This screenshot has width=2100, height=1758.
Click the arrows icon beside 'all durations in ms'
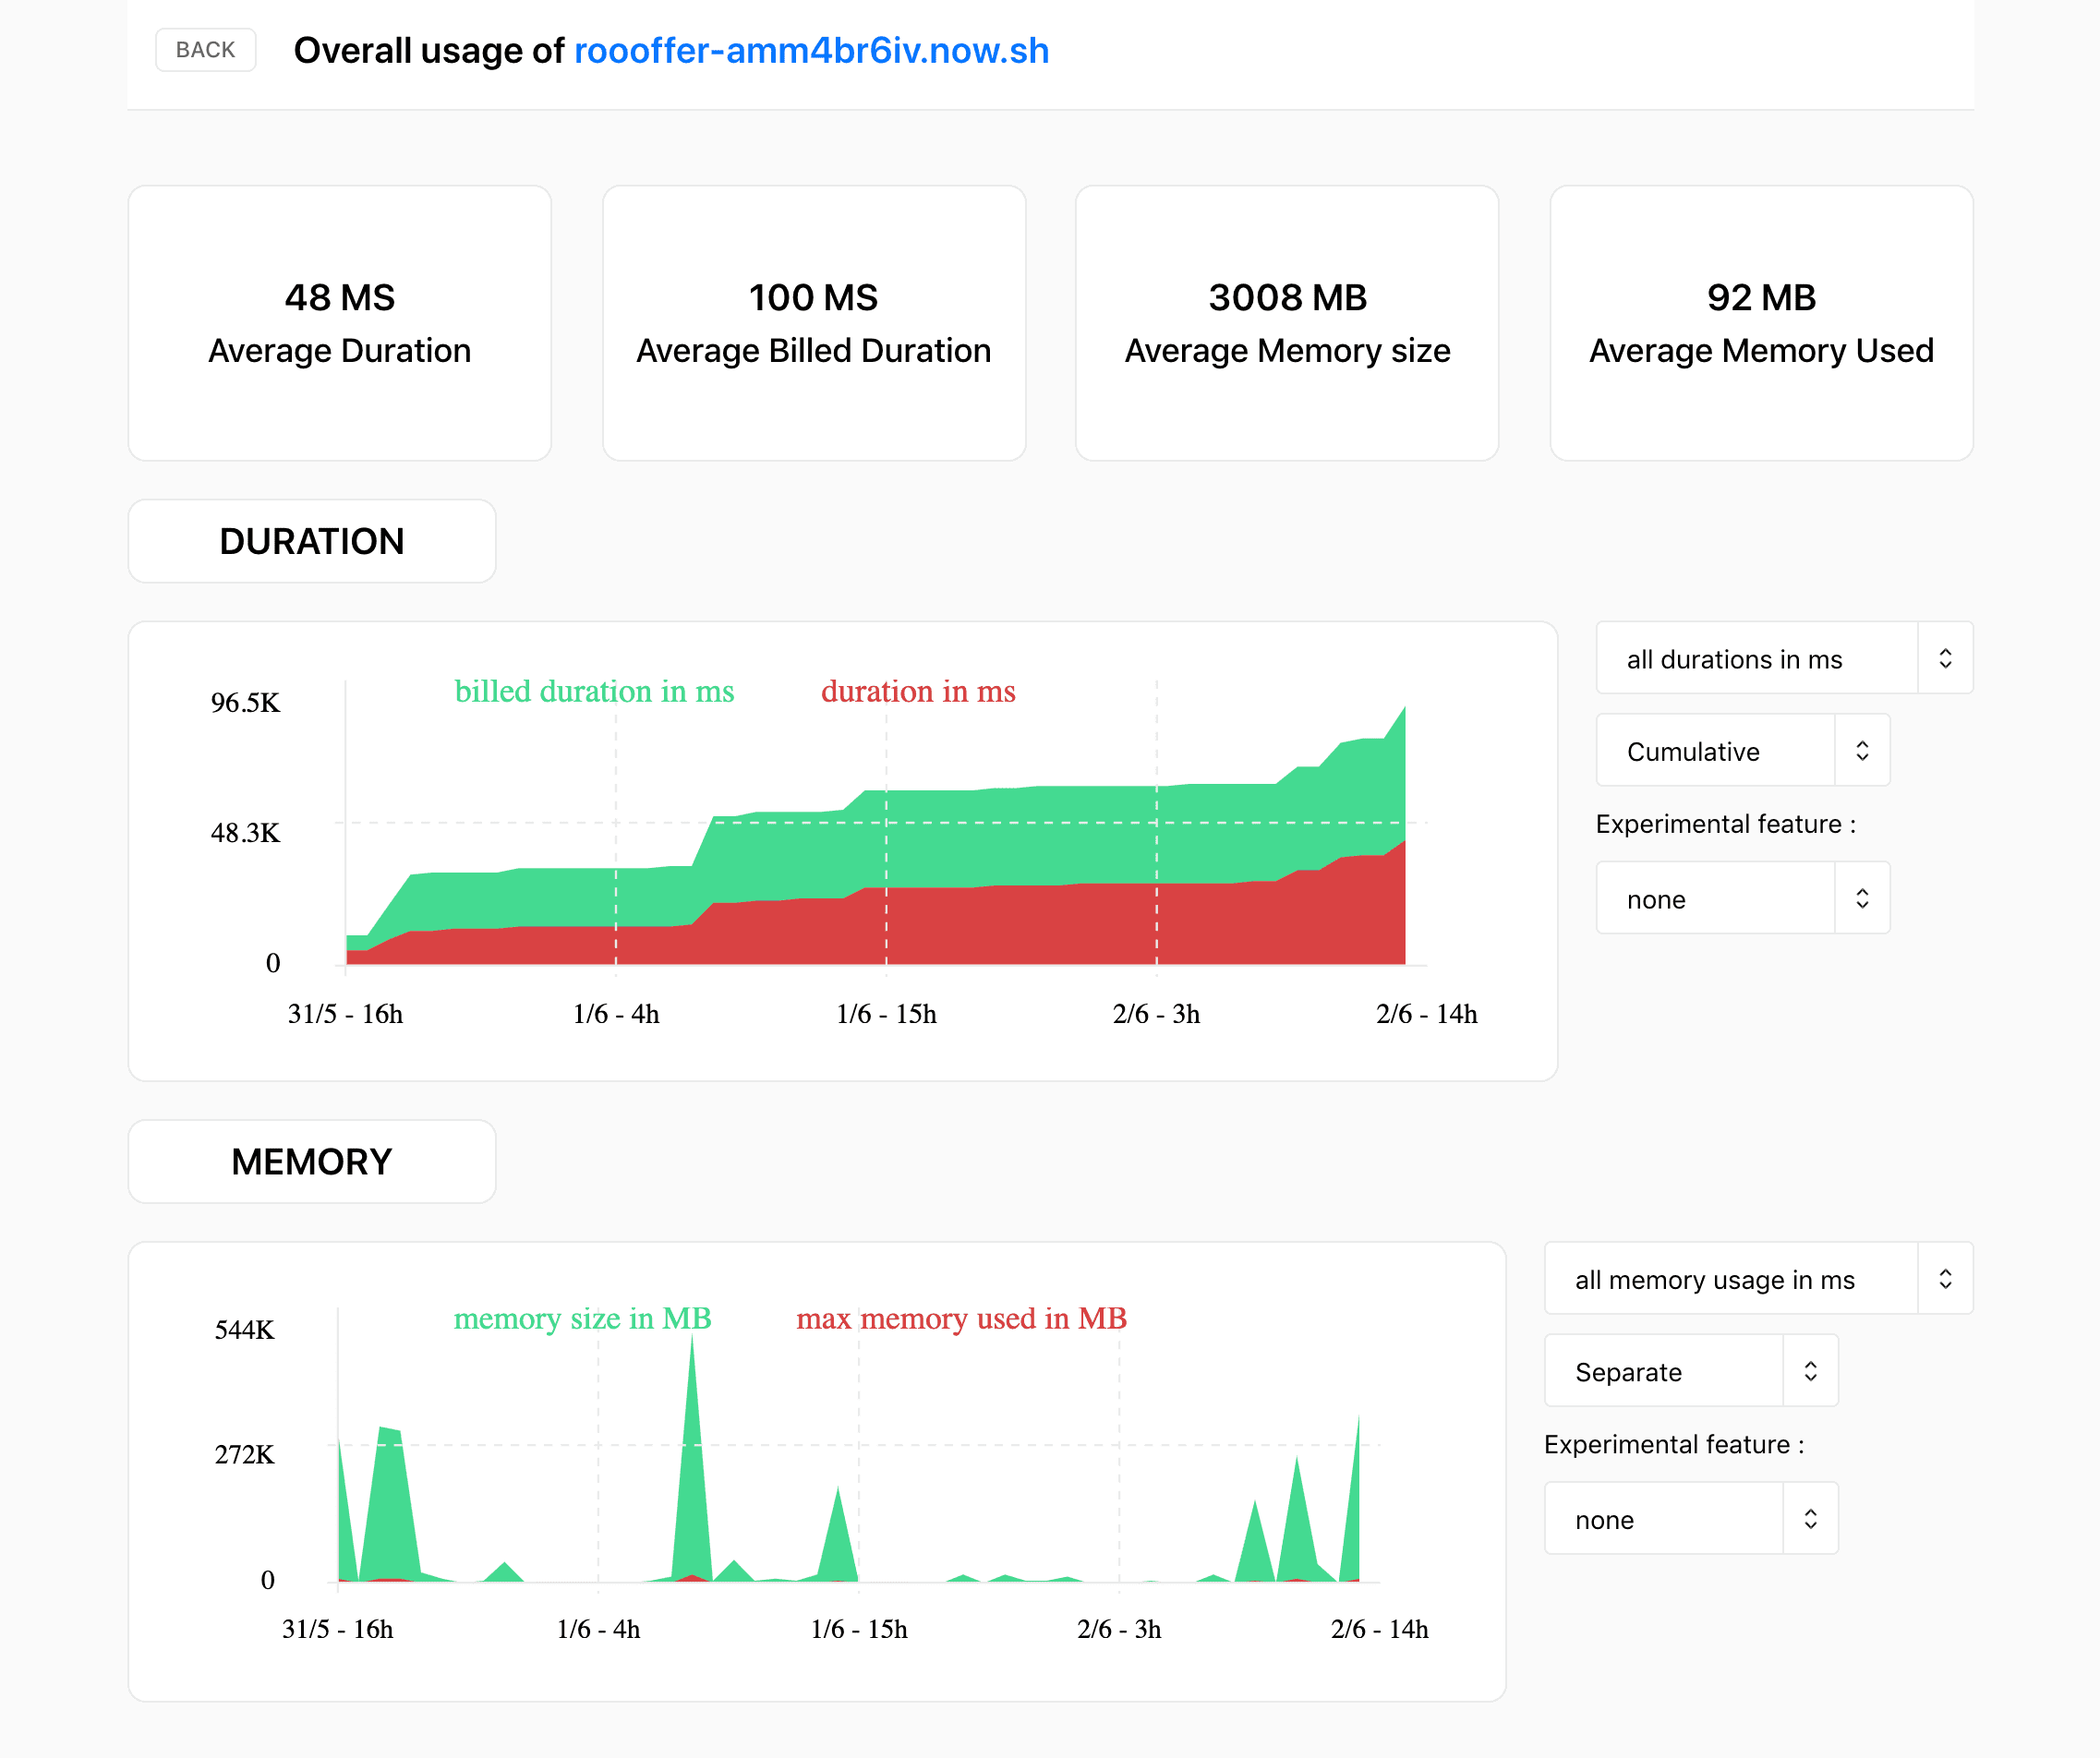pos(1945,658)
